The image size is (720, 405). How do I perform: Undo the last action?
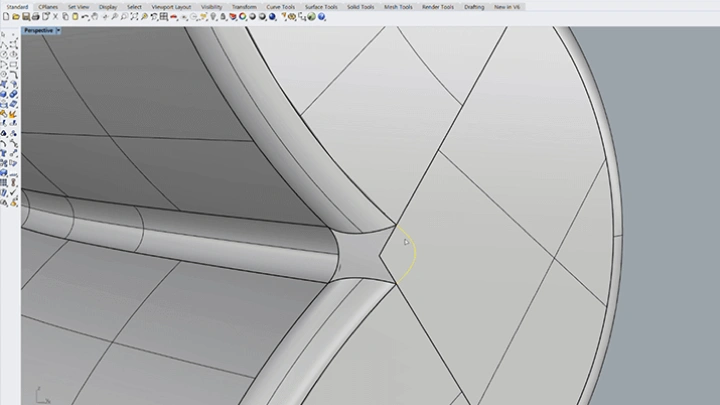[x=85, y=17]
